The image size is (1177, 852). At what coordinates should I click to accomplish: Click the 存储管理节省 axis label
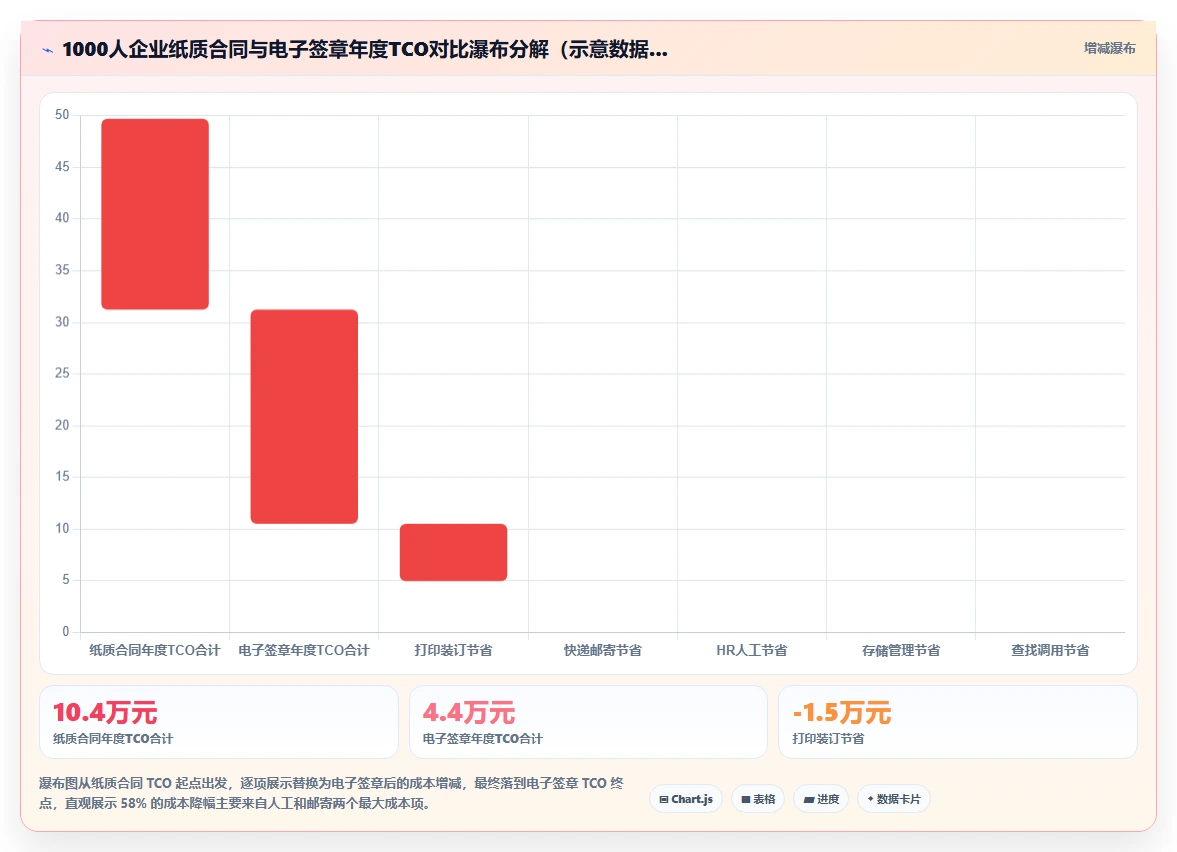(x=901, y=650)
